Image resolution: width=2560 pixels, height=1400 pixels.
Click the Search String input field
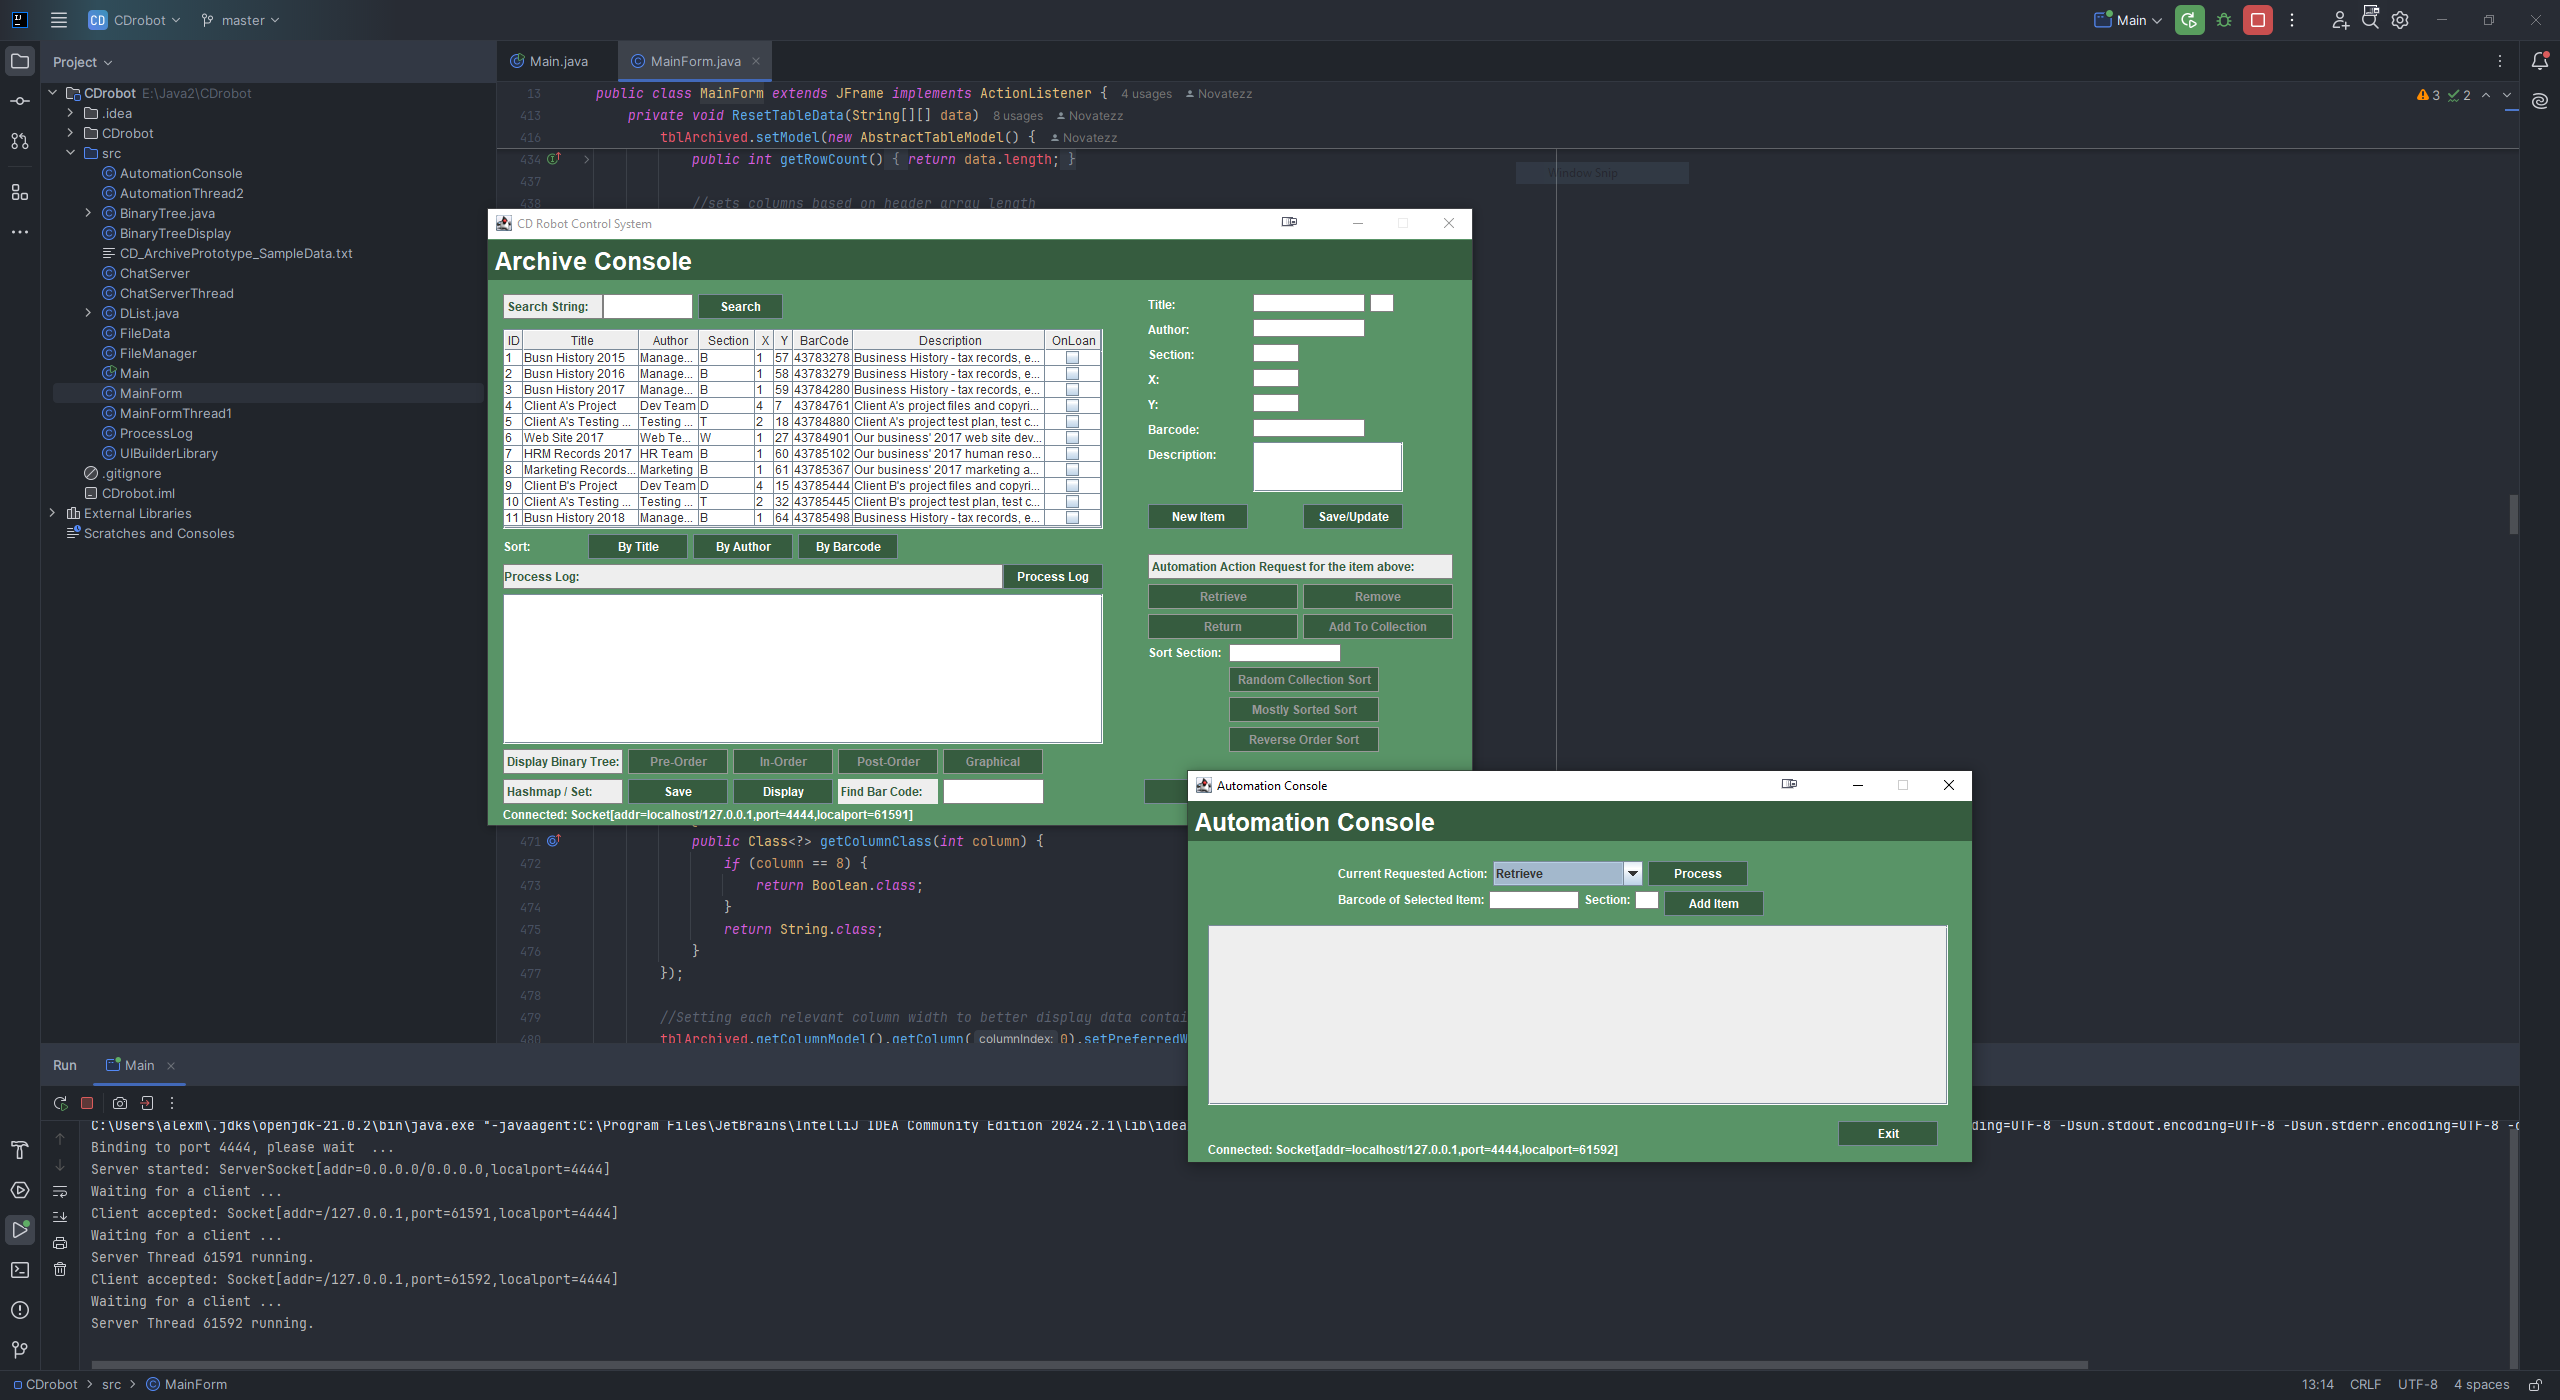[647, 307]
